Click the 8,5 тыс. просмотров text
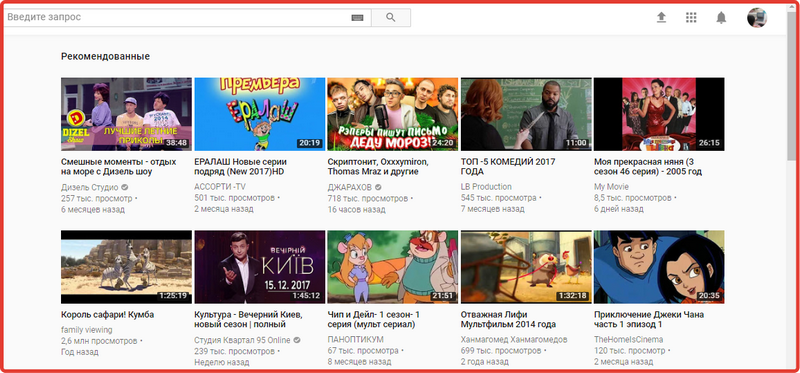Screen dimensions: 800x373 [633, 198]
